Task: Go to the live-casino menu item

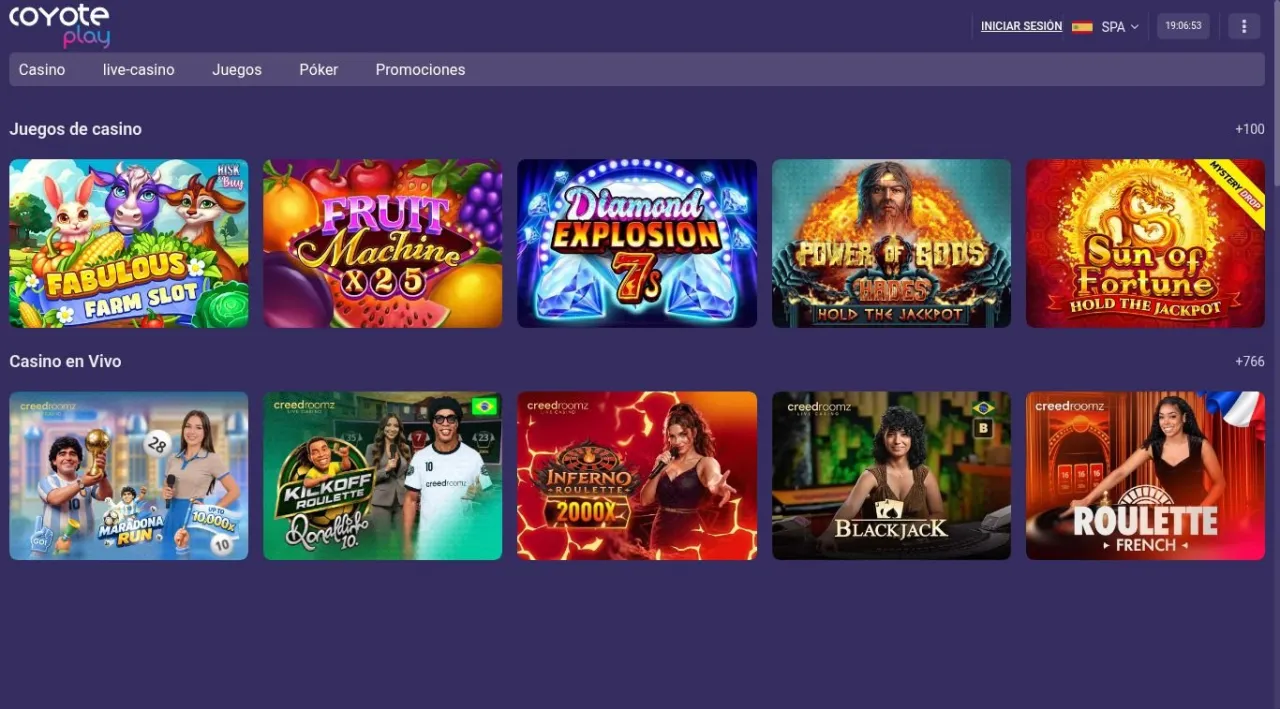Action: tap(139, 70)
